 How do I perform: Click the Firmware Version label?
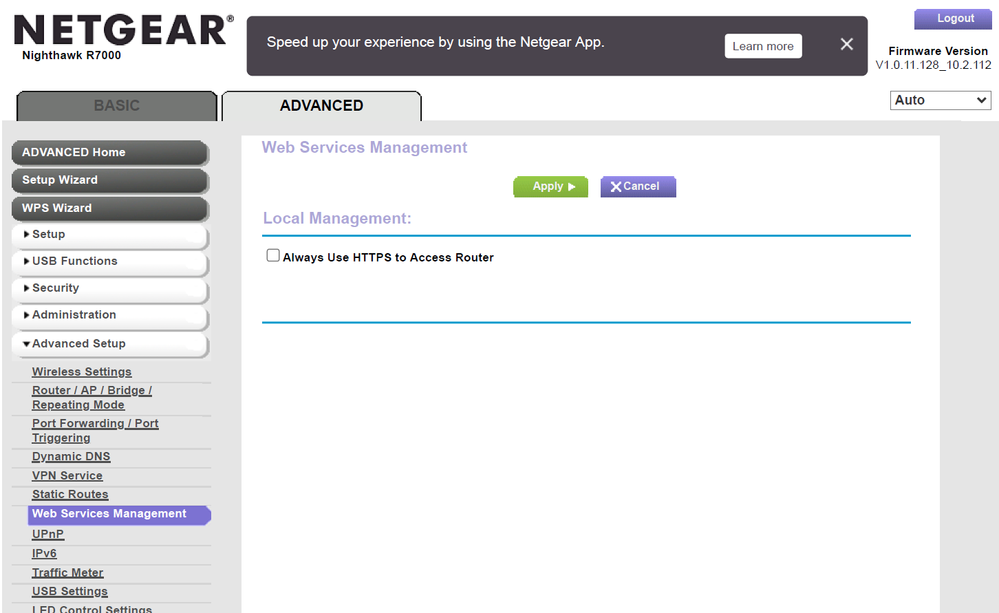click(938, 51)
